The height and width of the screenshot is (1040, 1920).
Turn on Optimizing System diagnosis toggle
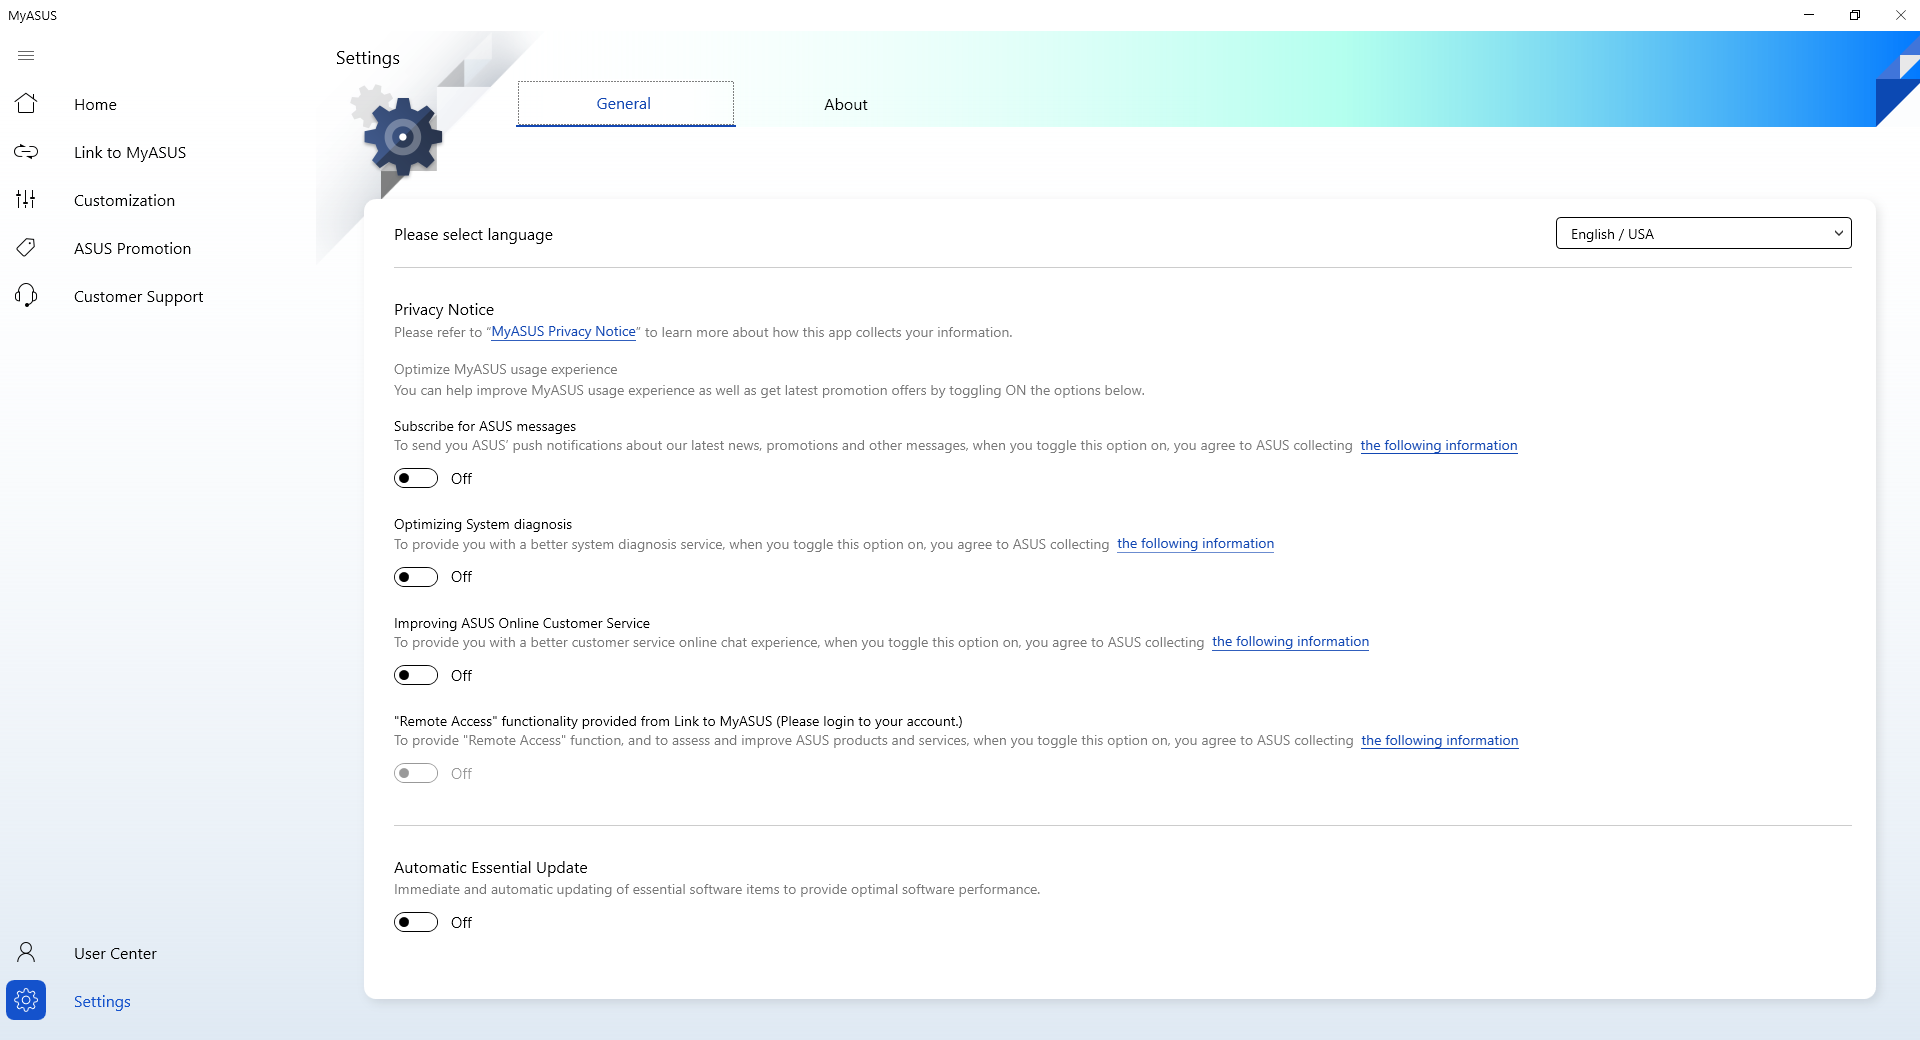416,577
